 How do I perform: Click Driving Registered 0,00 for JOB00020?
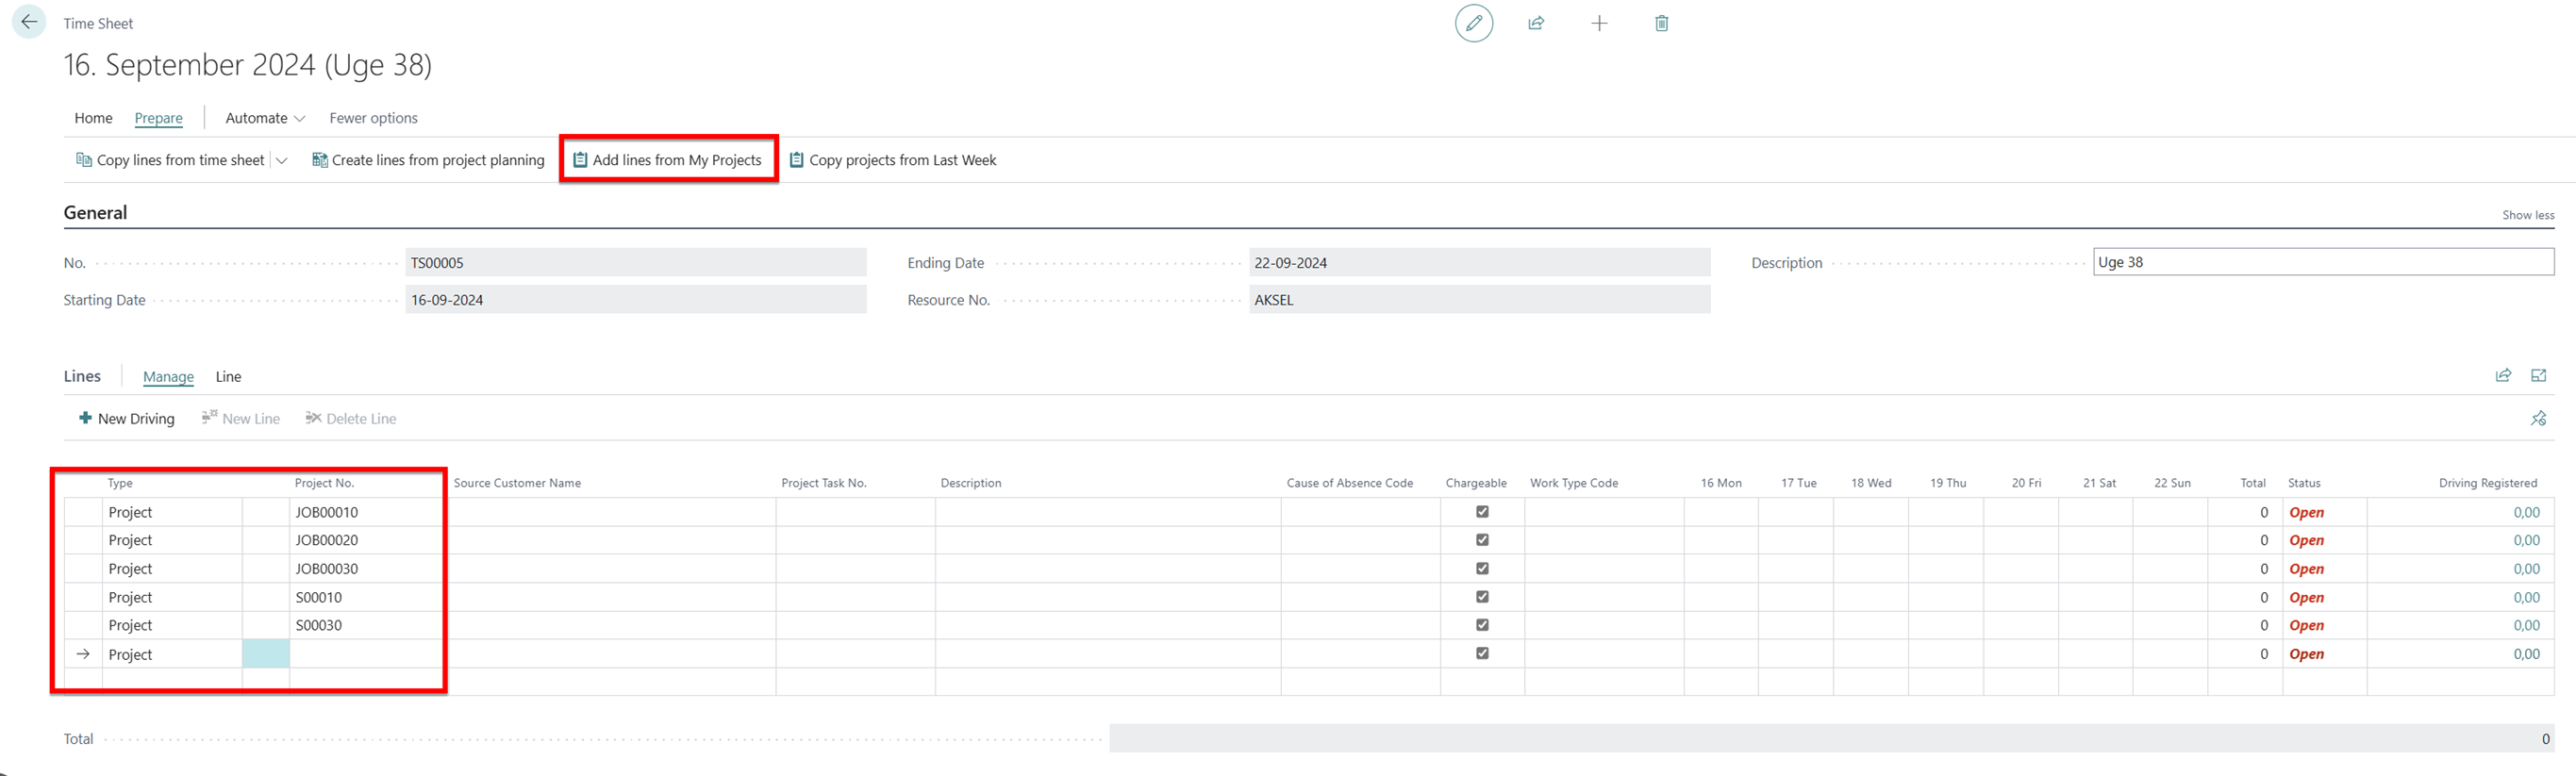click(2526, 540)
